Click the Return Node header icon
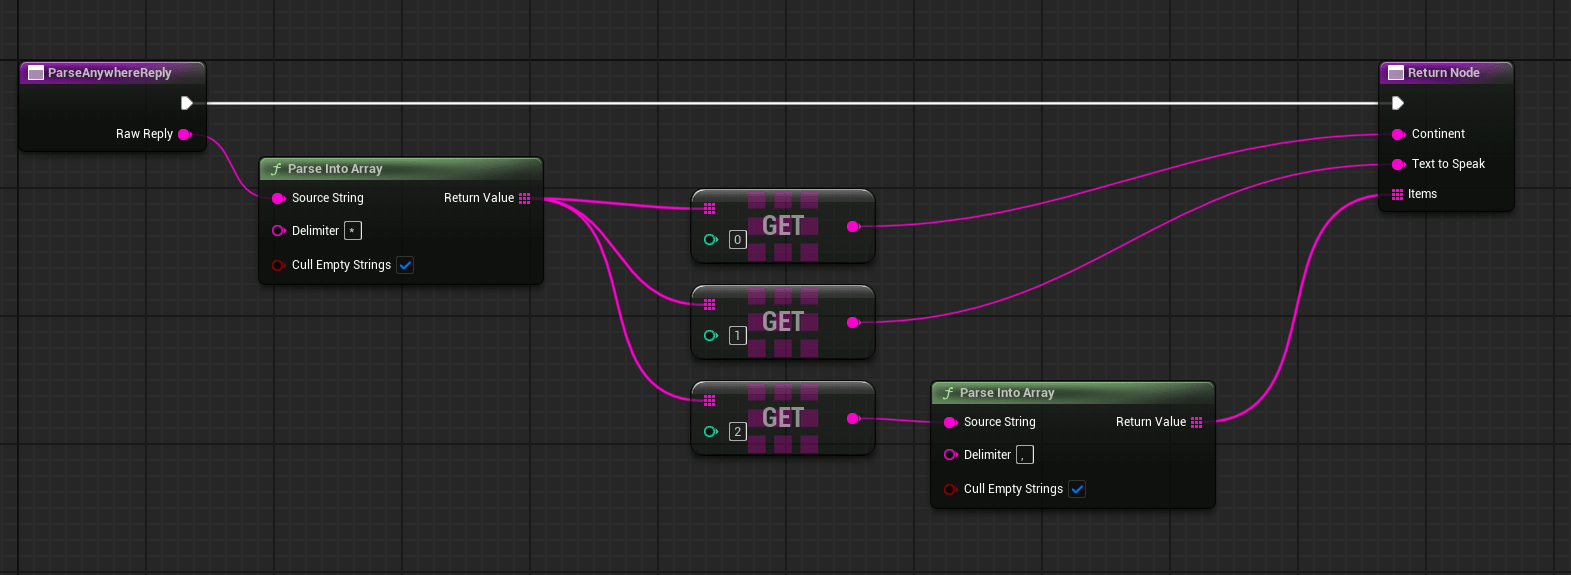Screen dimensions: 1571x575 1396,73
